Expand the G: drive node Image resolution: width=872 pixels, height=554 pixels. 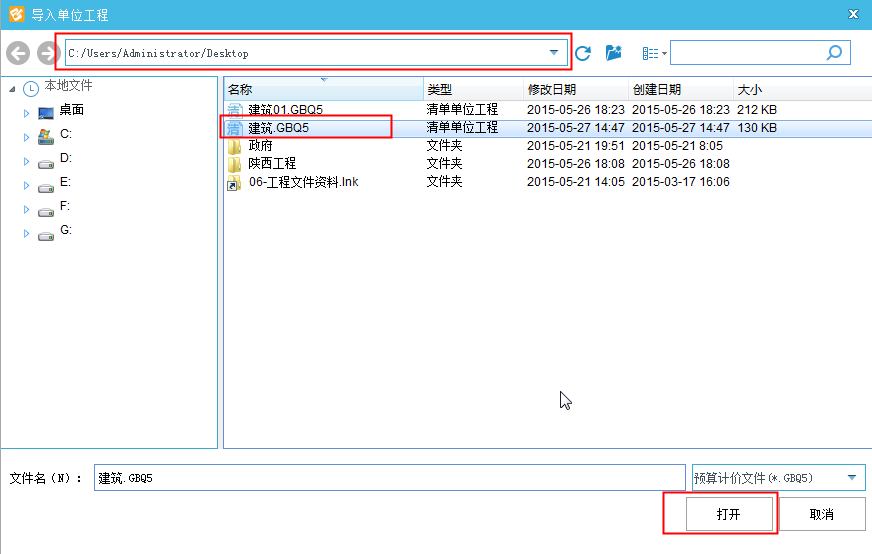(26, 234)
